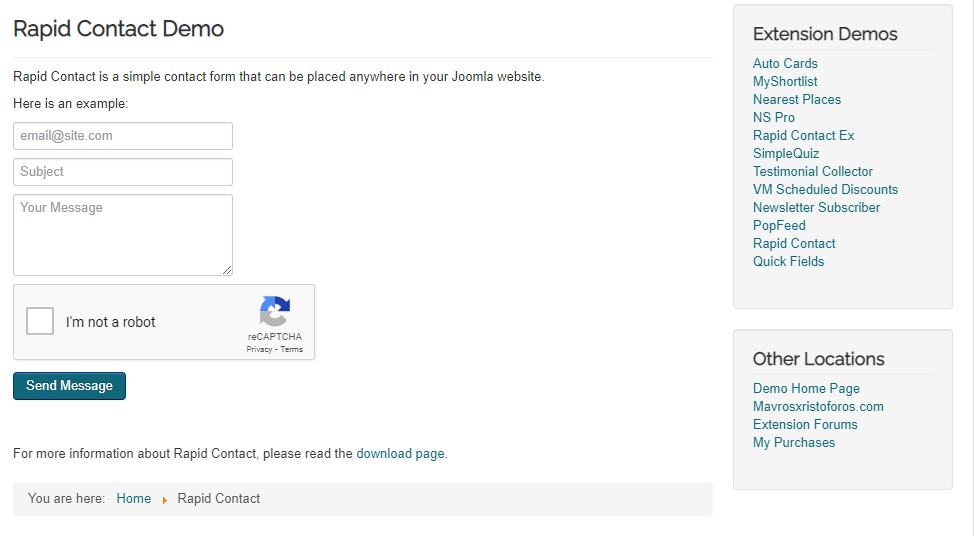Viewport: 974px width, 536px height.
Task: Click the breadcrumb arrow separator
Action: pyautogui.click(x=165, y=500)
